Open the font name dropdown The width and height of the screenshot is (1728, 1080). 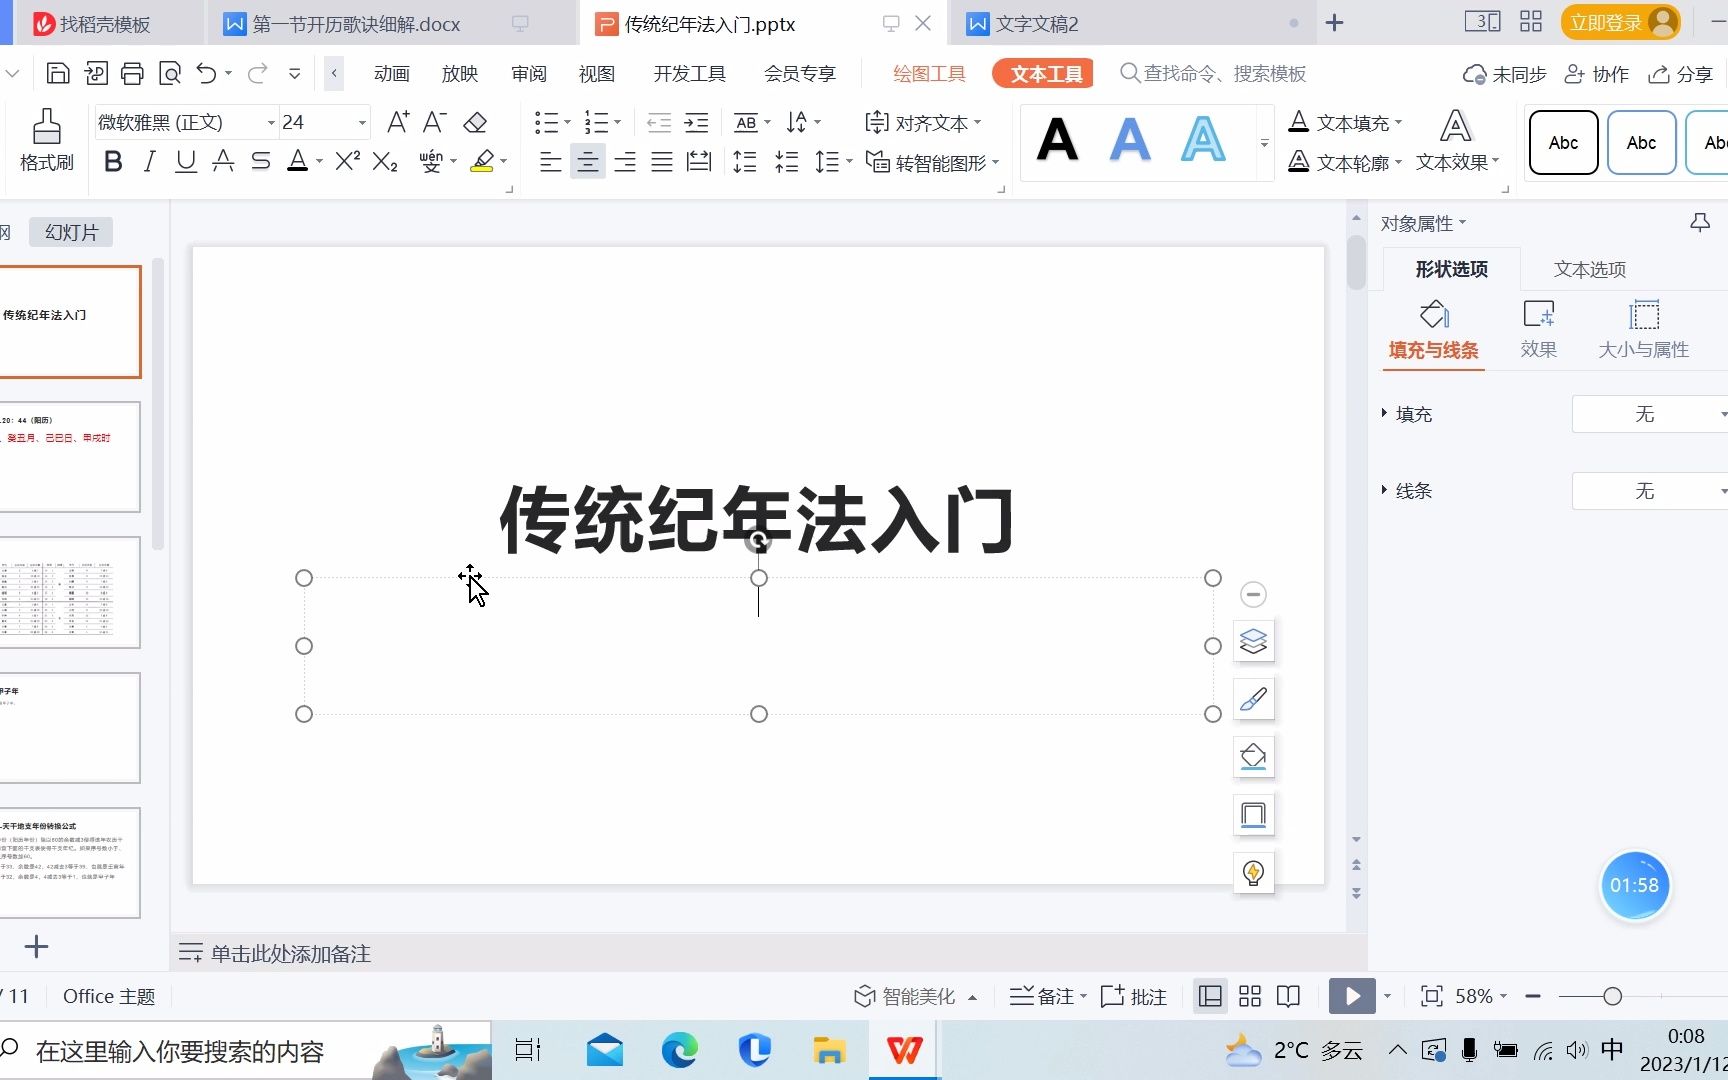coord(271,122)
